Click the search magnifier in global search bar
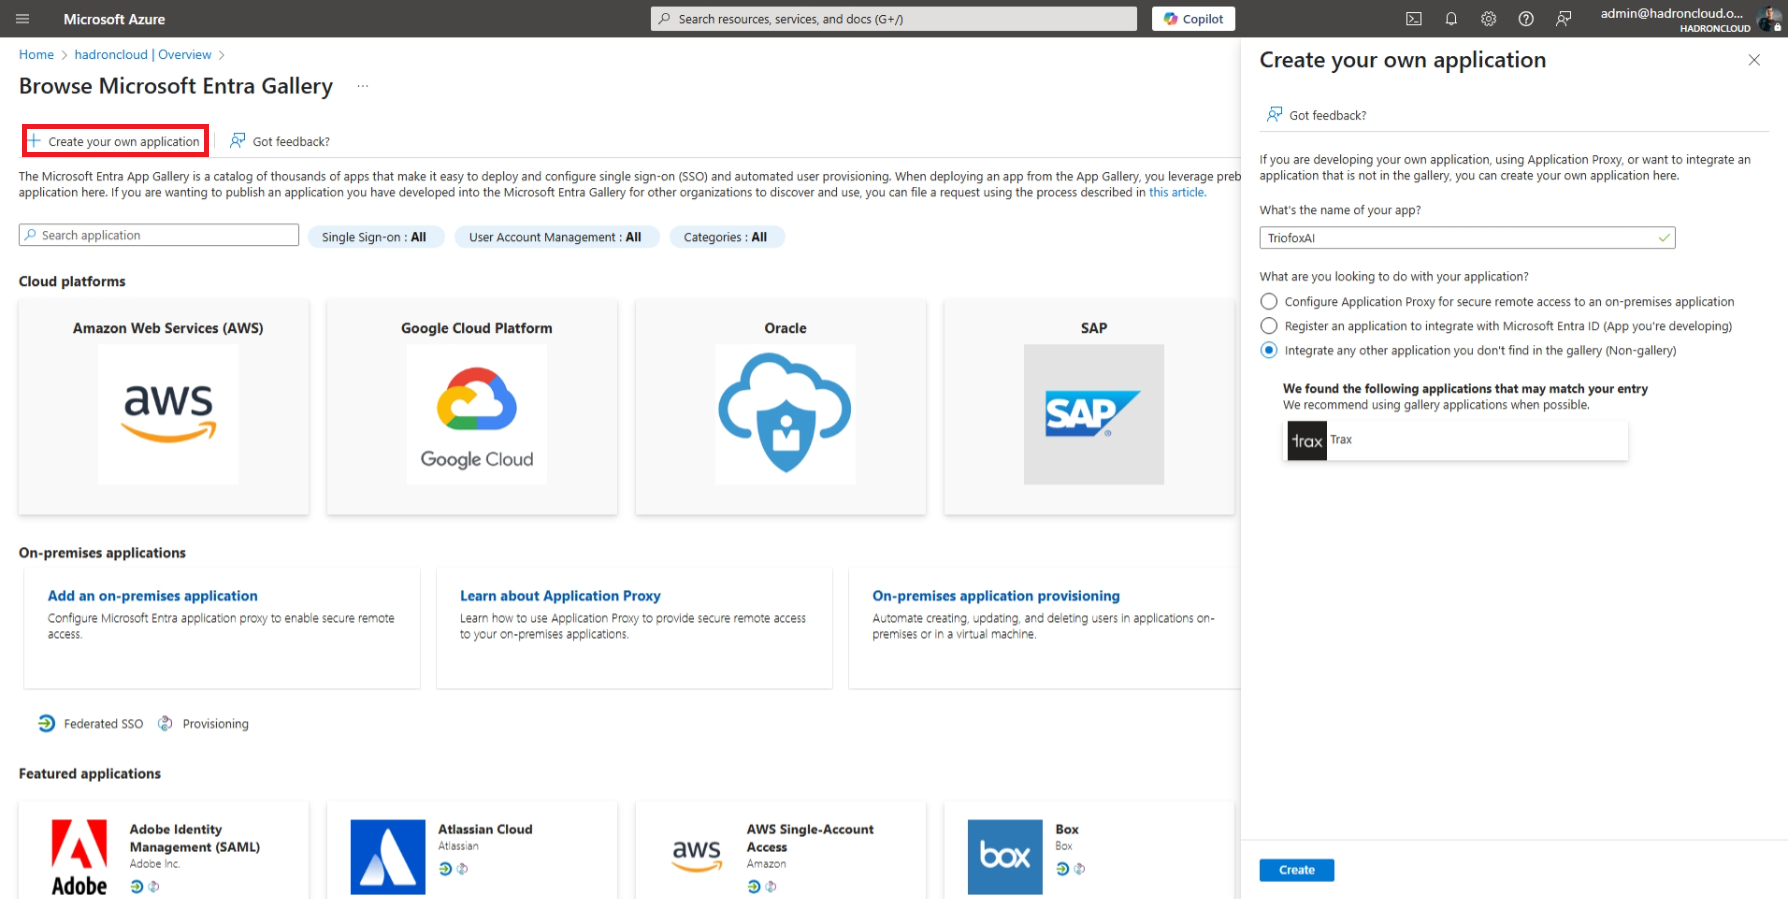Image resolution: width=1788 pixels, height=899 pixels. point(665,19)
